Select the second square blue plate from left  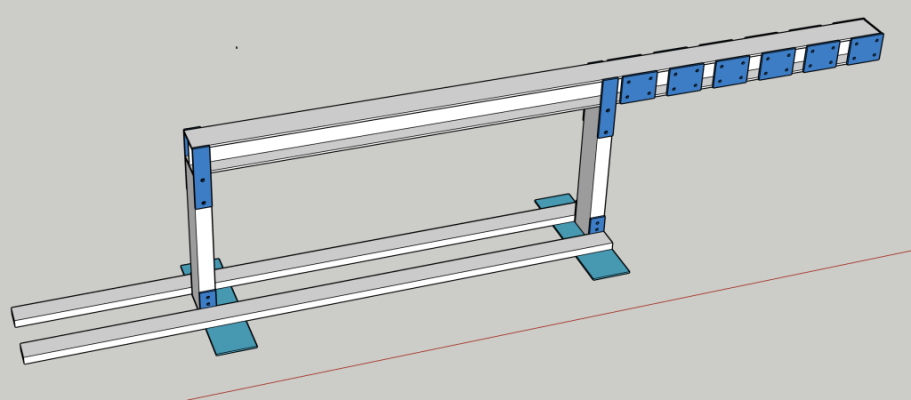point(686,80)
